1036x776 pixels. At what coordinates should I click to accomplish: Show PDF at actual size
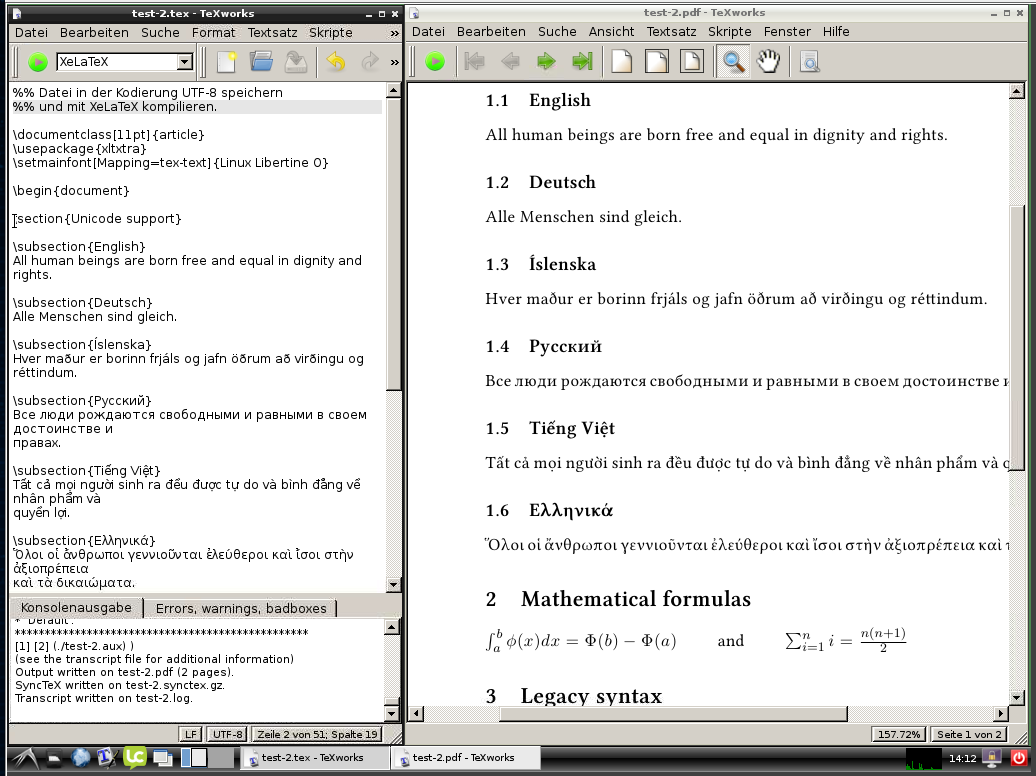tap(622, 62)
